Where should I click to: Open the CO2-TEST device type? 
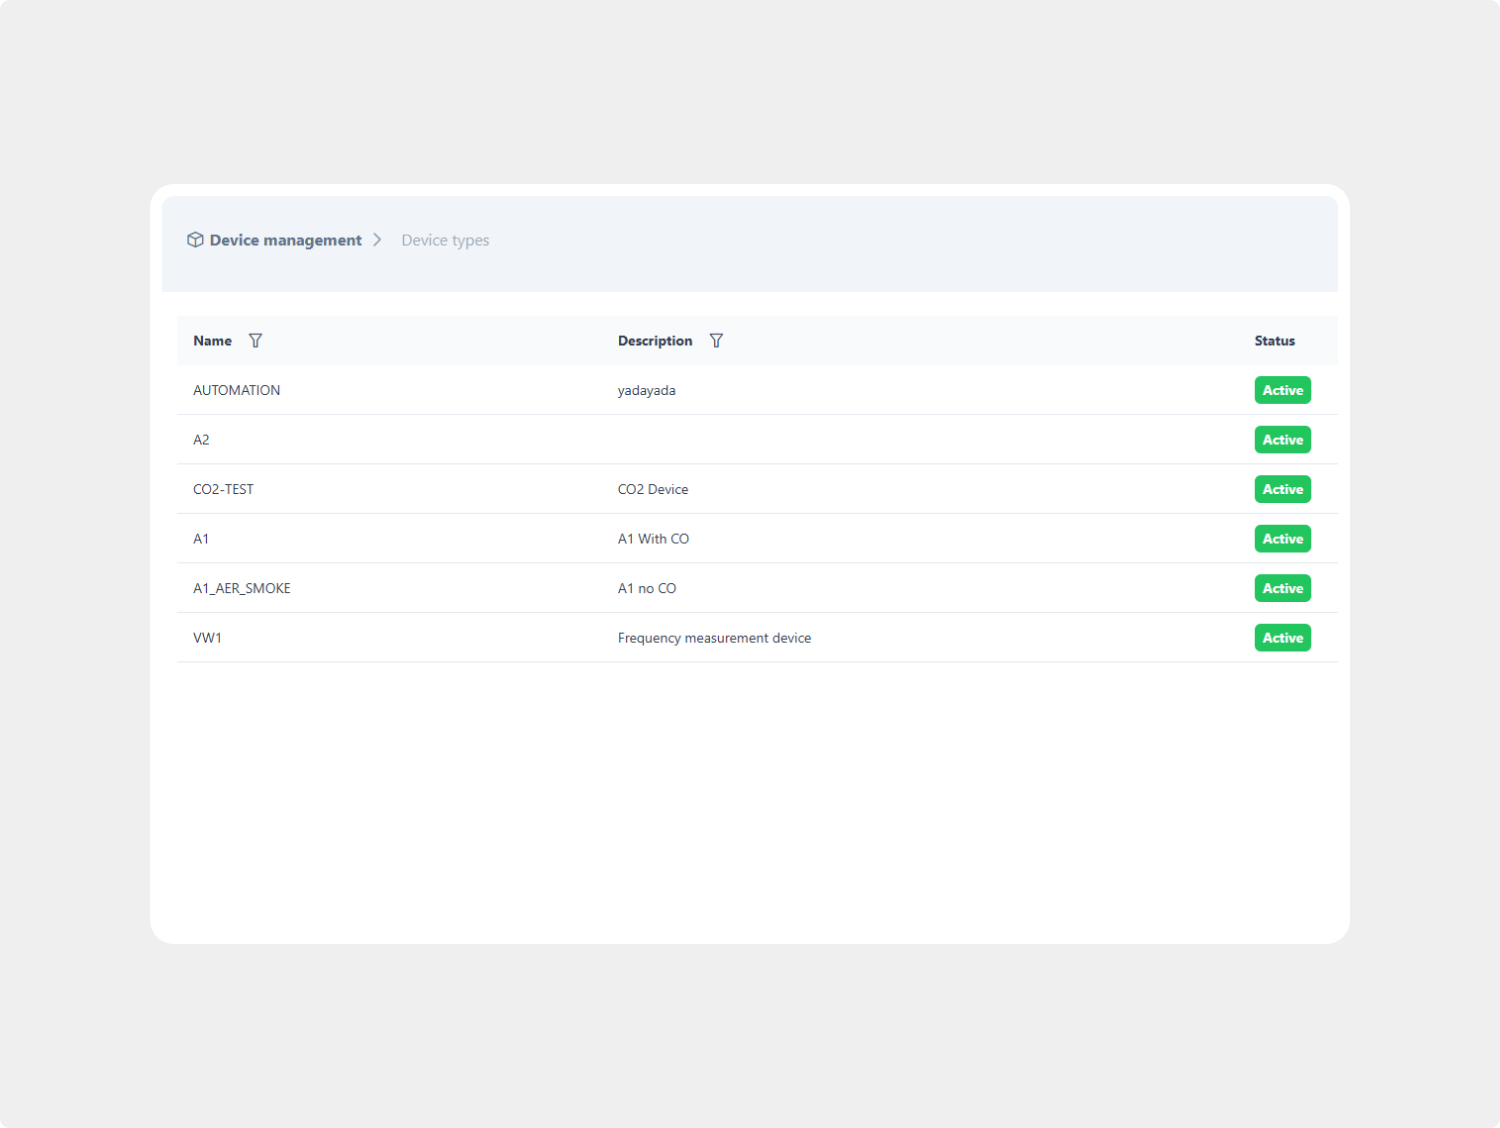[223, 489]
